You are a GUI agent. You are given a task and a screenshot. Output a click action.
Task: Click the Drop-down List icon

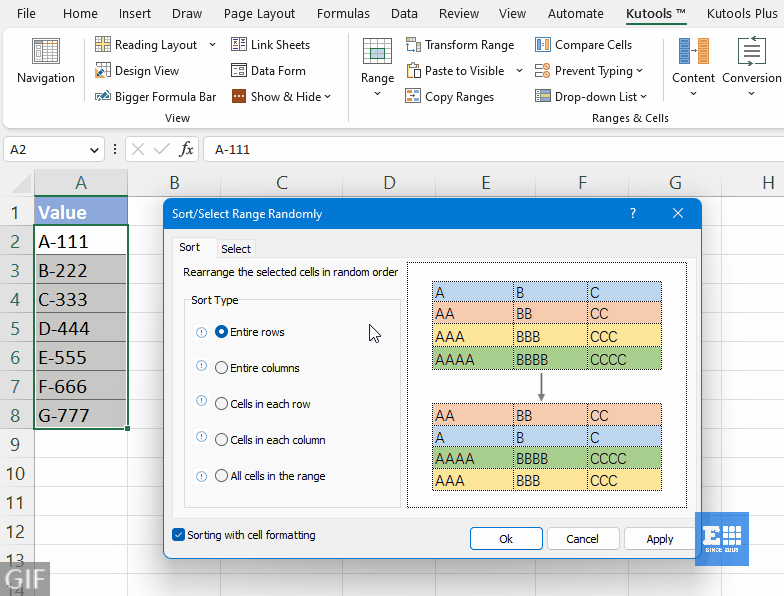542,96
